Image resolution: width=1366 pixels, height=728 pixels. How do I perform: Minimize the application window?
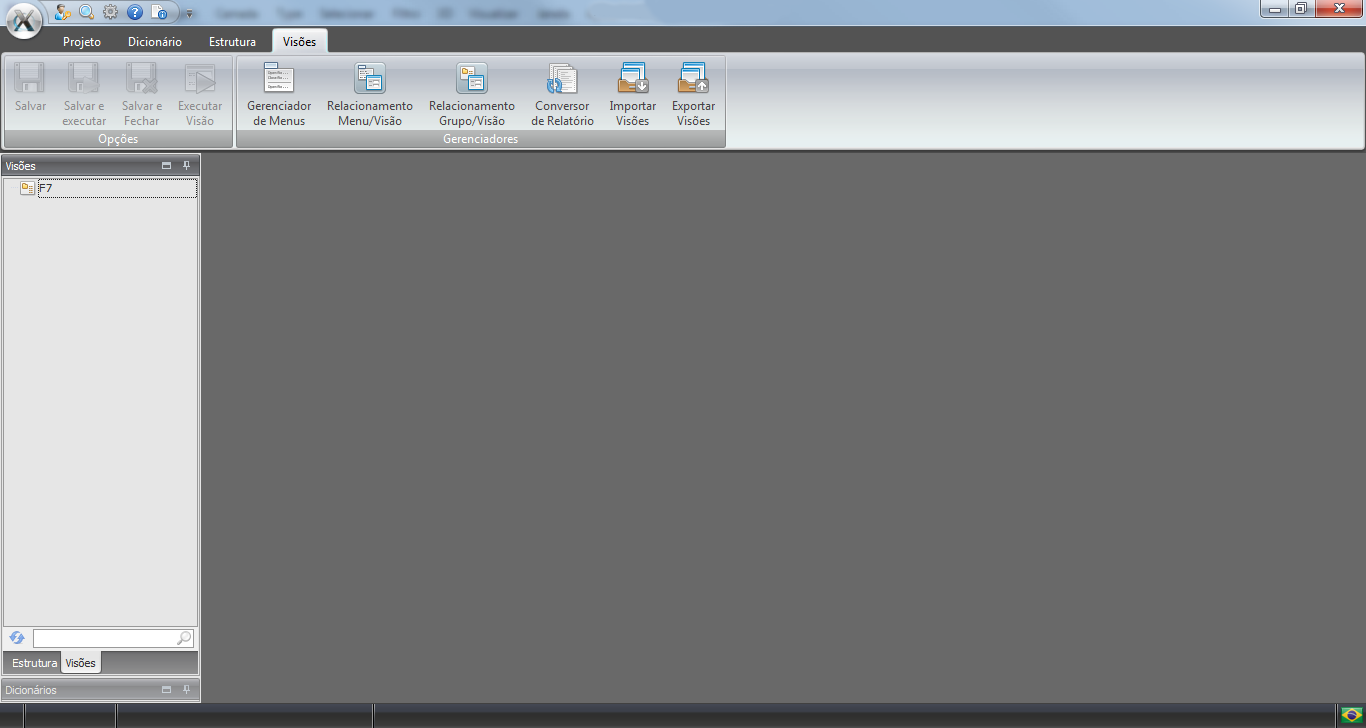(x=1275, y=9)
